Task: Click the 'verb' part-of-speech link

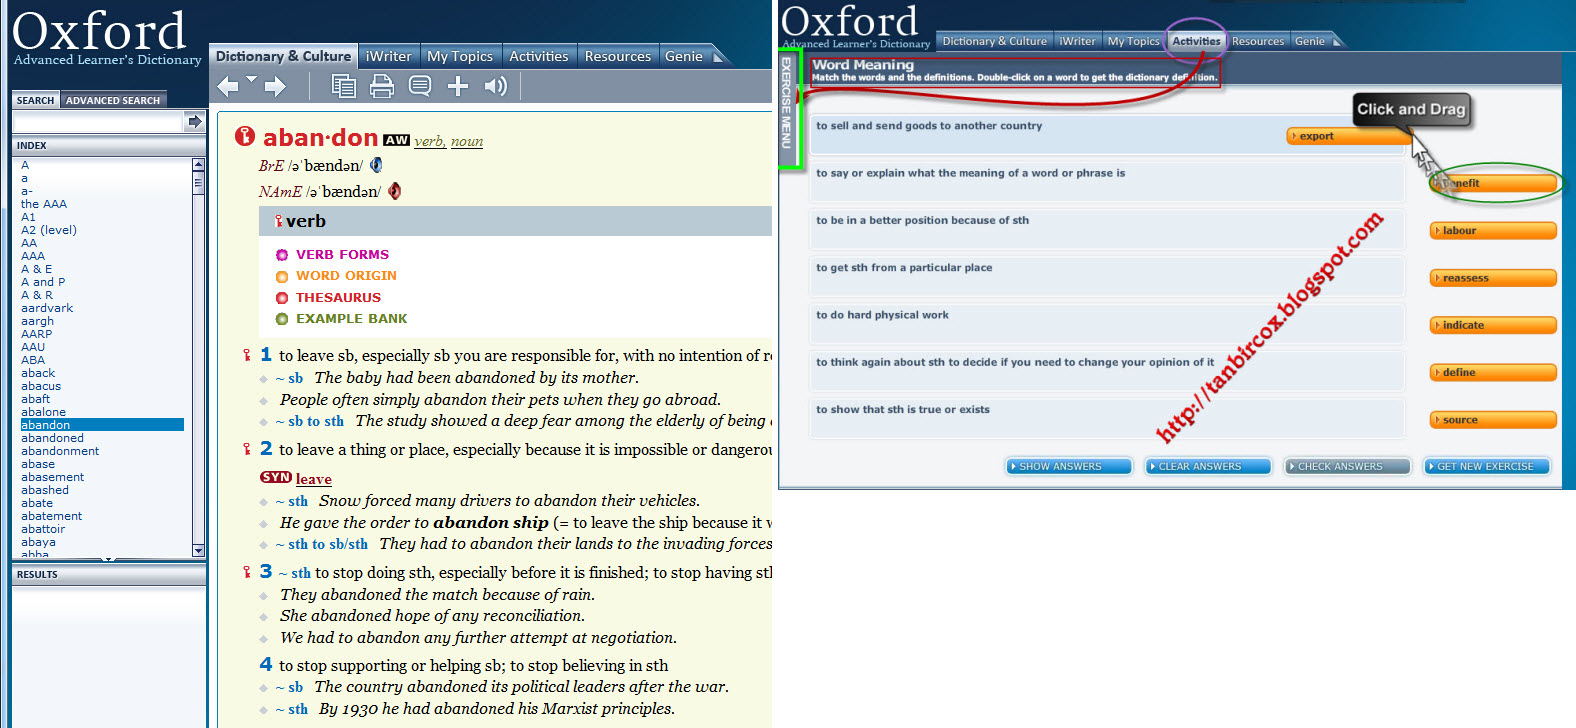Action: (x=429, y=141)
